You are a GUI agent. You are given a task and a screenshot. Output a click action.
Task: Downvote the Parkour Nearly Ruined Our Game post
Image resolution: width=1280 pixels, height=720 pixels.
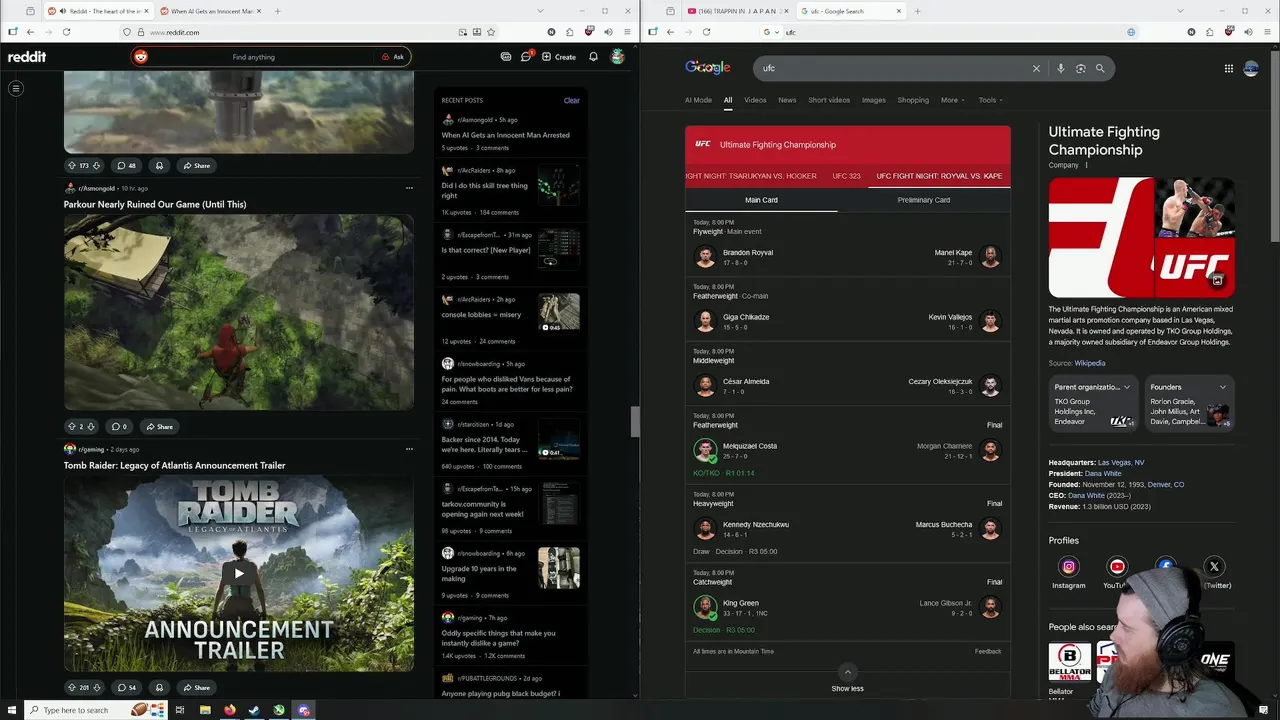click(92, 427)
